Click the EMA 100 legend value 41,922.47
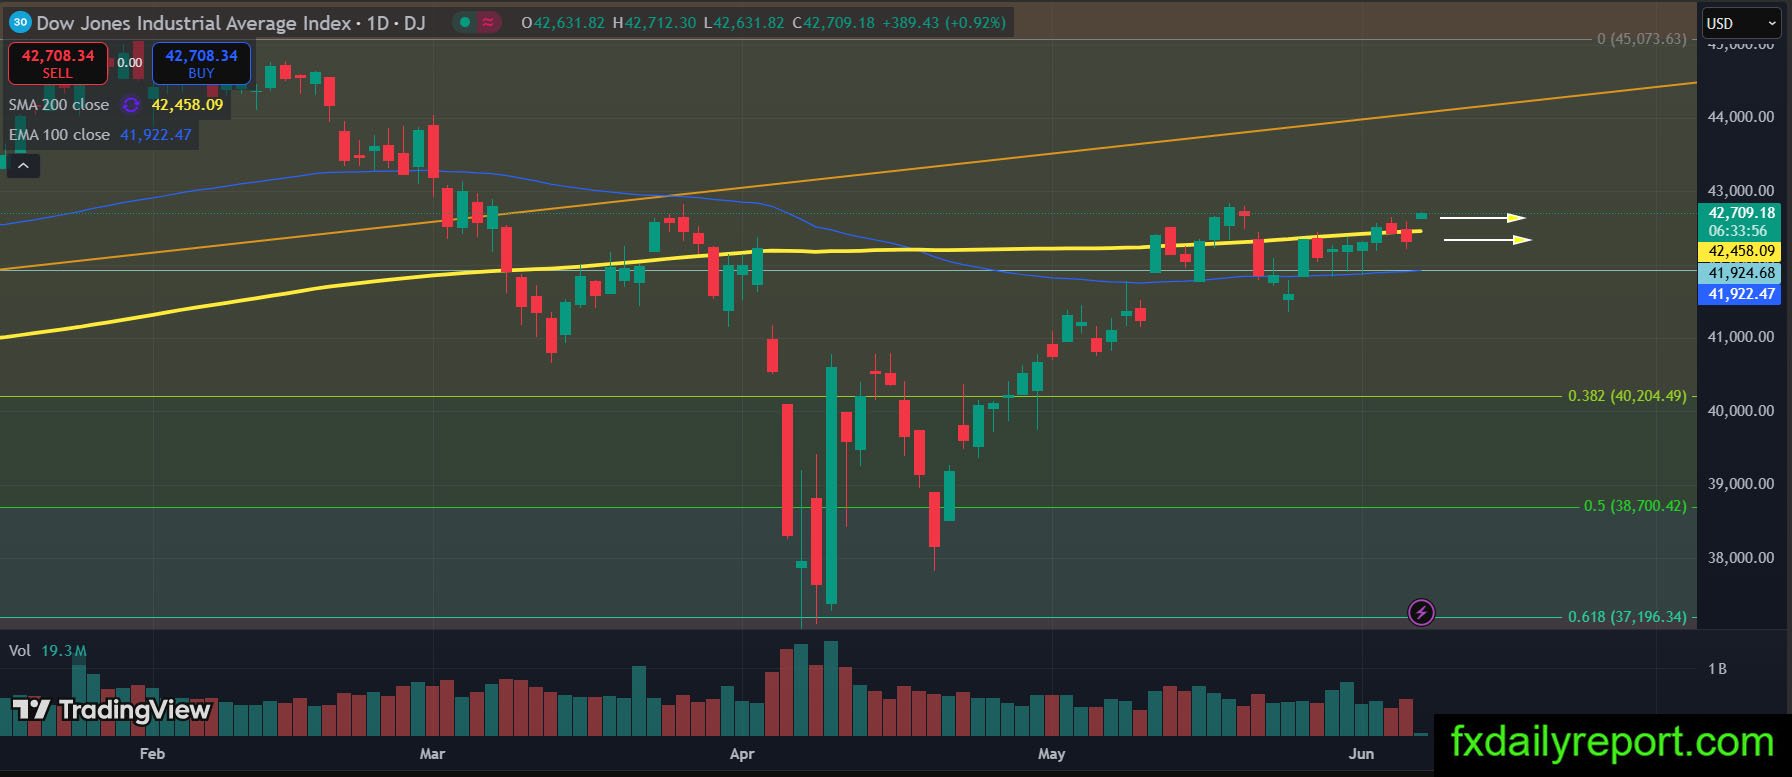This screenshot has height=777, width=1792. pos(155,134)
